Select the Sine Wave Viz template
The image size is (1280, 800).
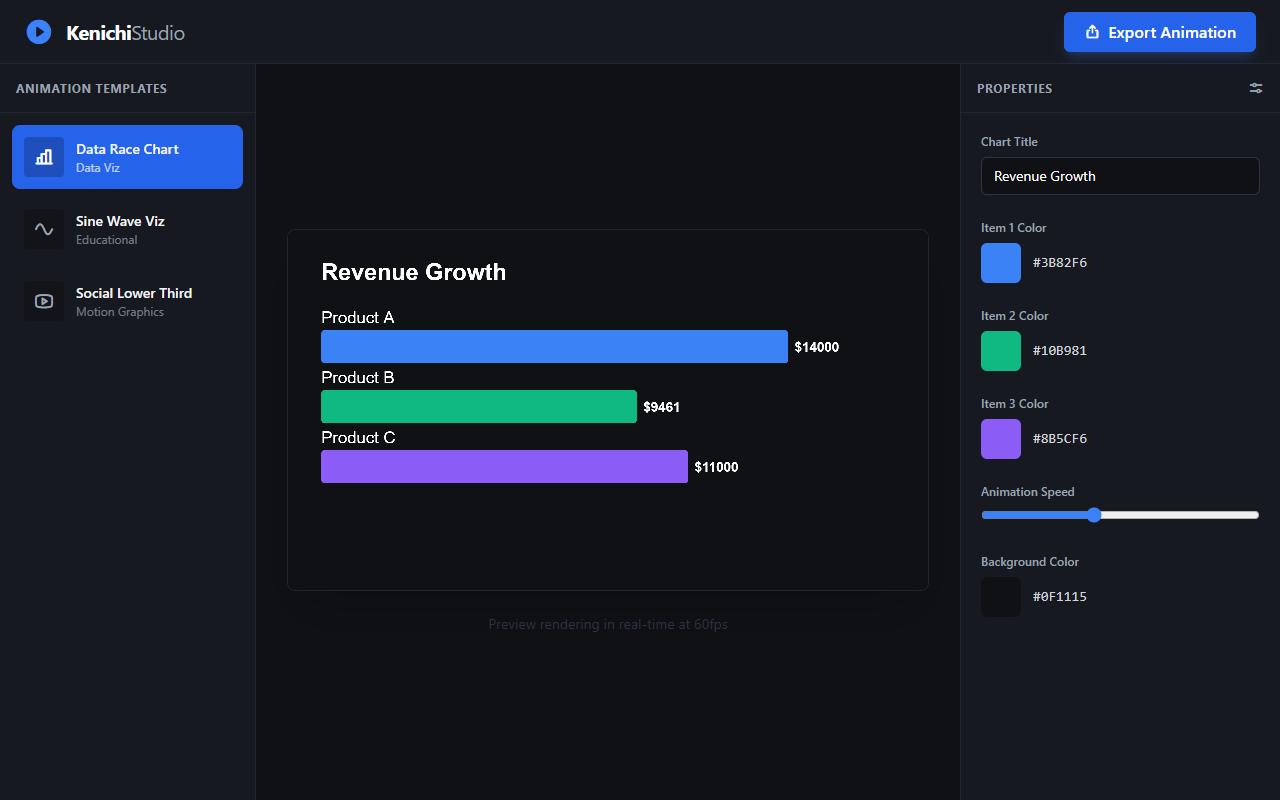(x=127, y=229)
